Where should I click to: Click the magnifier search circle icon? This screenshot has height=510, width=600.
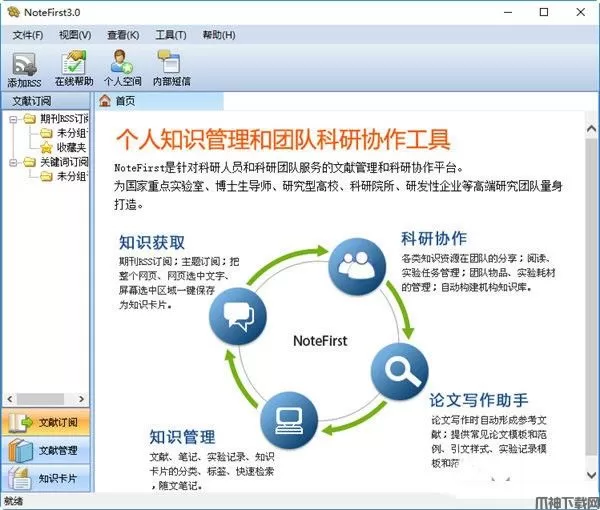click(x=400, y=371)
